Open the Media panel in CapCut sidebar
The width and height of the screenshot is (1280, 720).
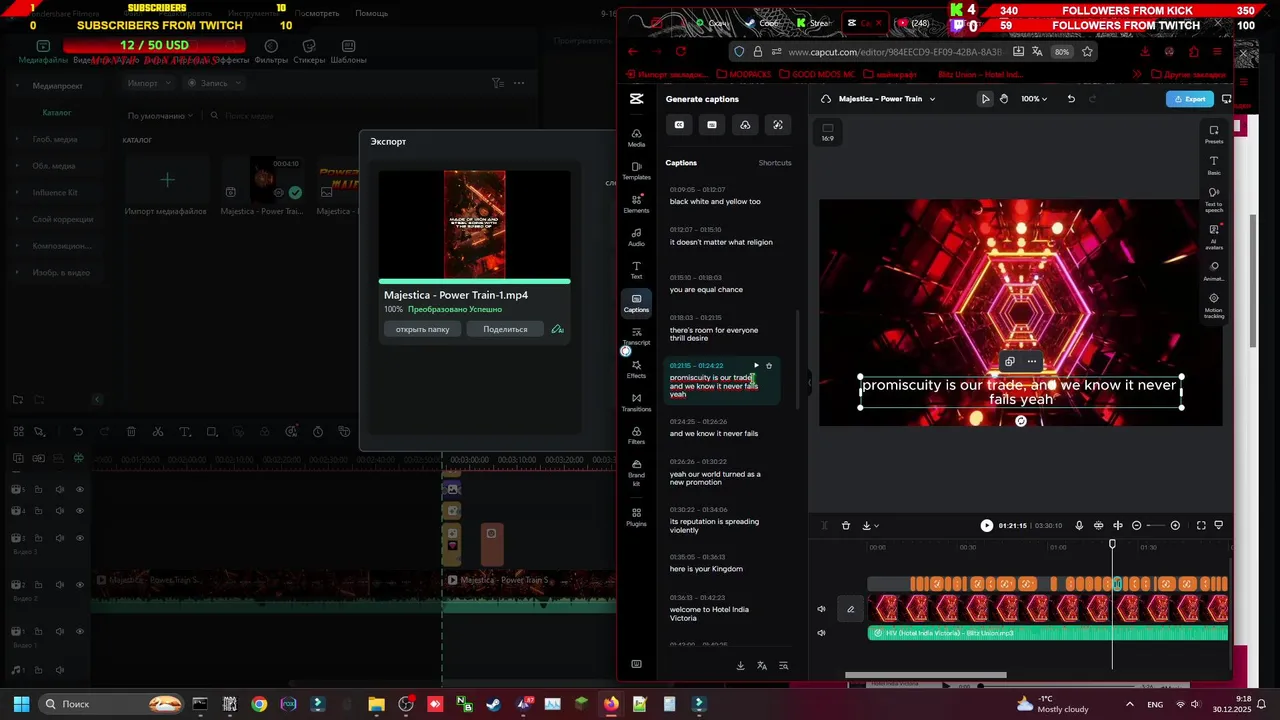tap(636, 138)
